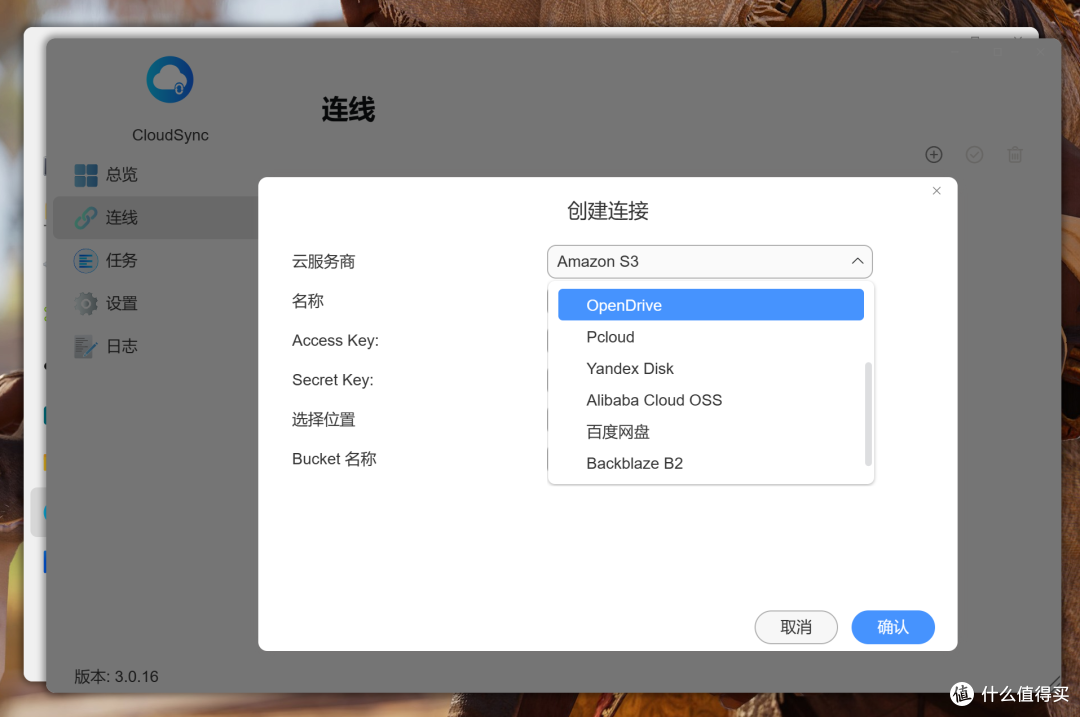The width and height of the screenshot is (1080, 717).
Task: Click the Secret Key: label
Action: [333, 380]
